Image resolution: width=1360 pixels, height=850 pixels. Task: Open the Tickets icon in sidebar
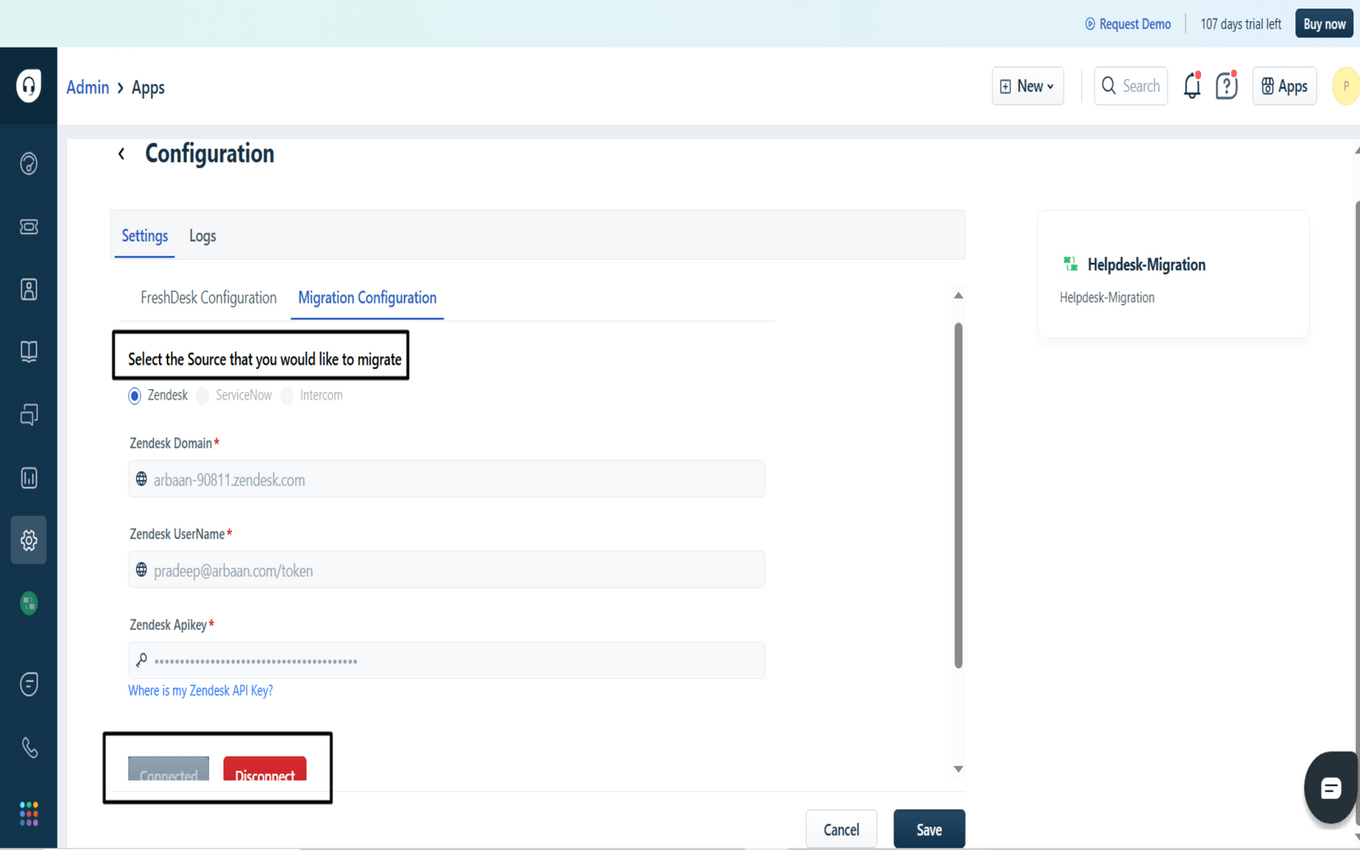pos(29,227)
